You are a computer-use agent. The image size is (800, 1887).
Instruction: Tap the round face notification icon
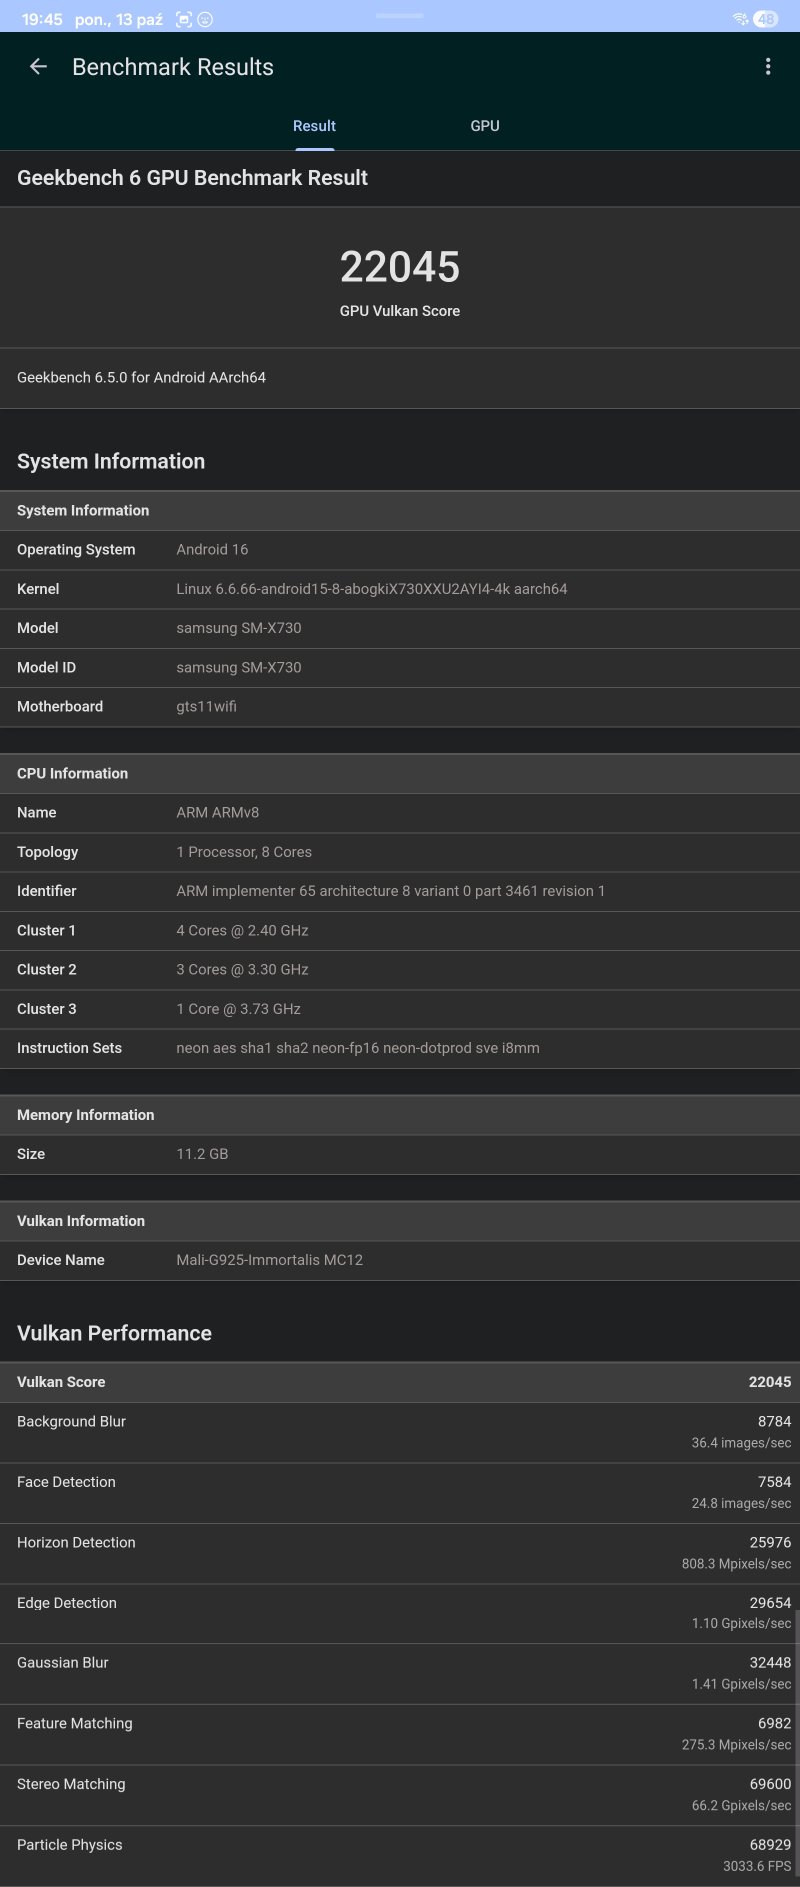(205, 19)
